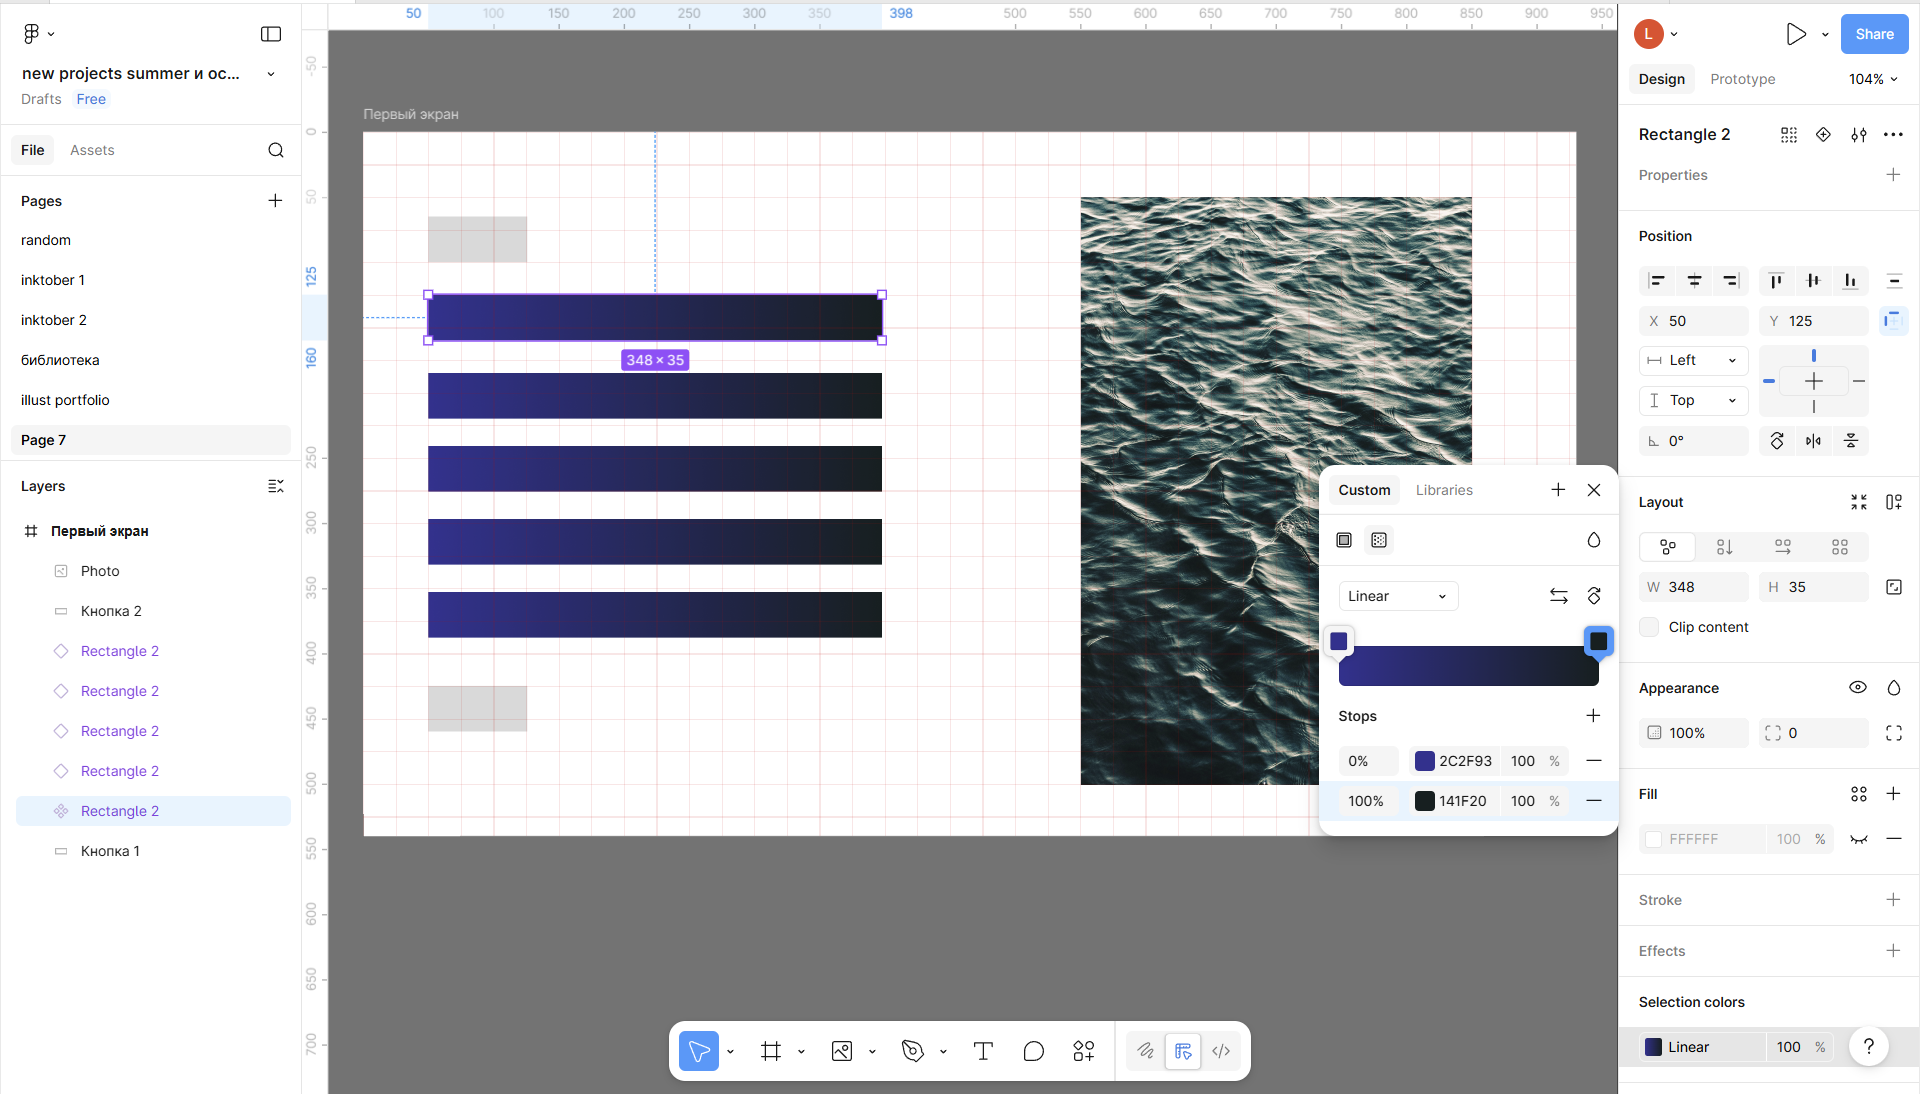
Task: Select the Pen tool in the toolbar
Action: coord(912,1051)
